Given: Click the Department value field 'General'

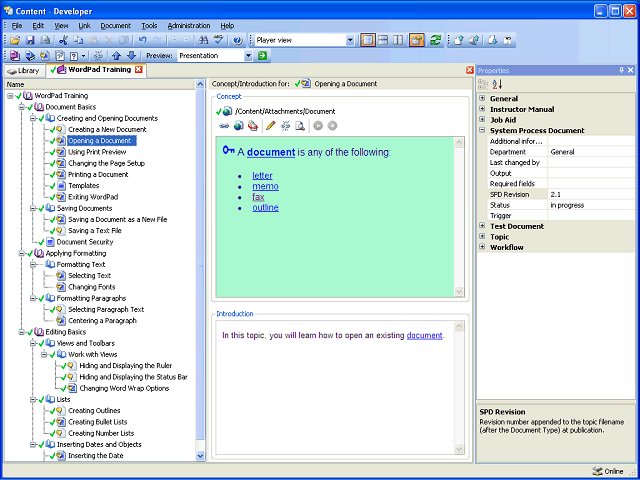Looking at the screenshot, I should (591, 152).
